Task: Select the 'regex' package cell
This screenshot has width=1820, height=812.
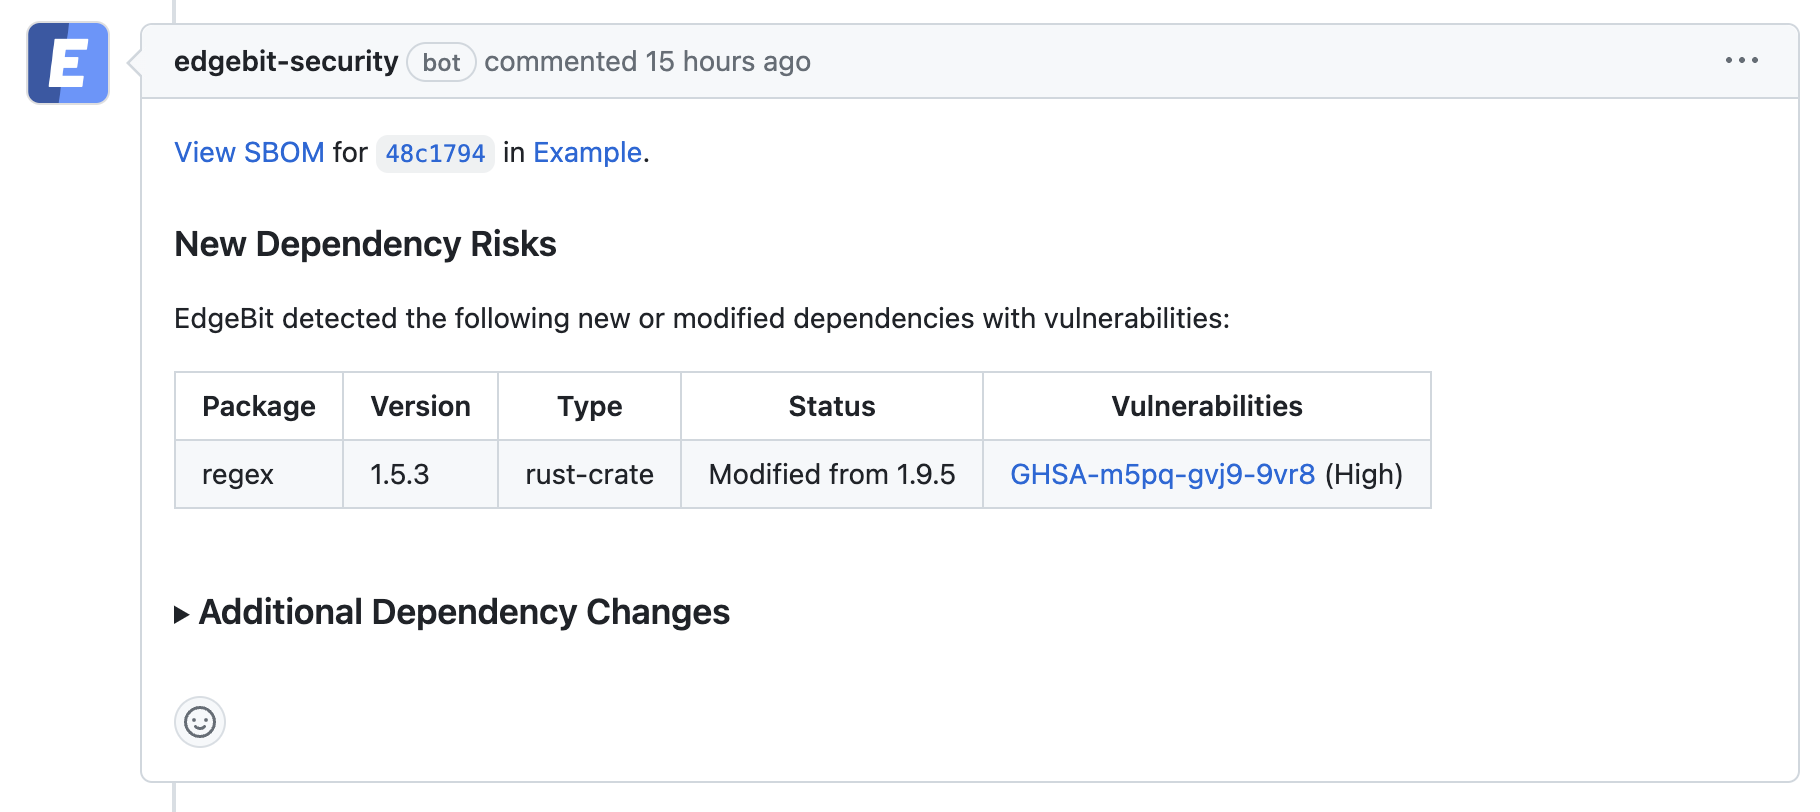Action: click(259, 474)
